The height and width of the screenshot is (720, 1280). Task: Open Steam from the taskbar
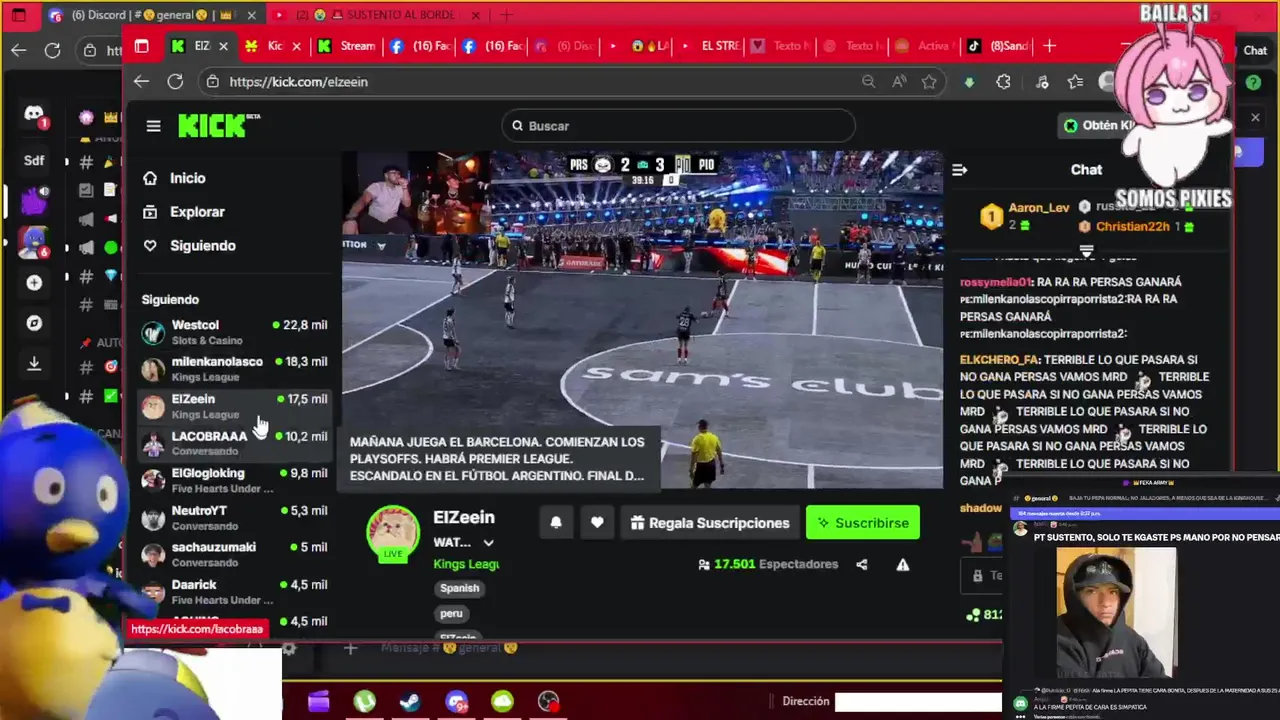pos(410,702)
